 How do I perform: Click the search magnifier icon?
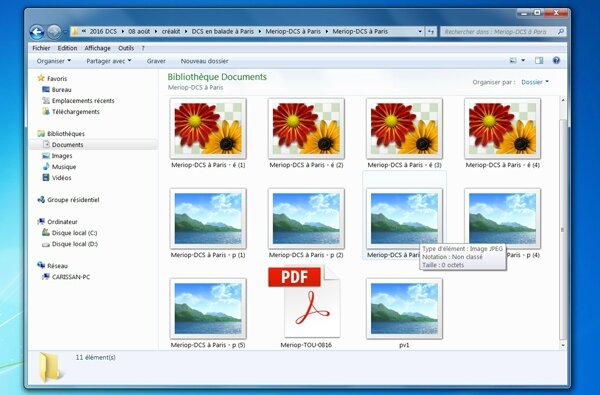point(561,32)
